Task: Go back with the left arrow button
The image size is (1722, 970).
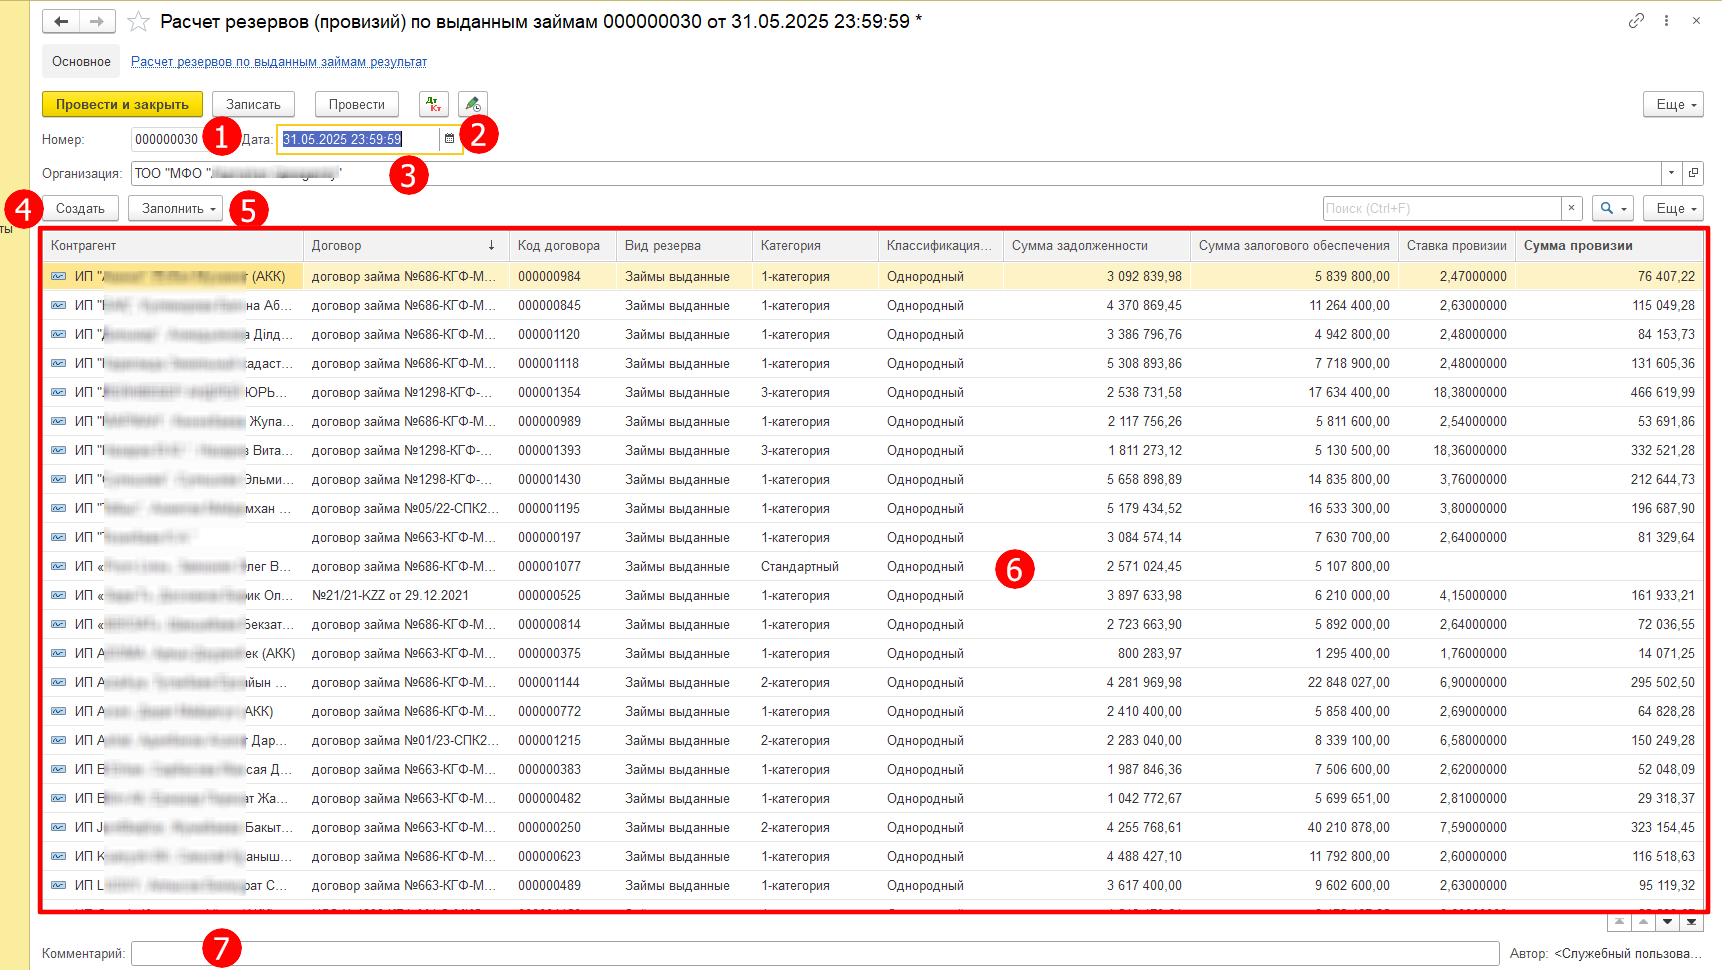Action: point(61,21)
